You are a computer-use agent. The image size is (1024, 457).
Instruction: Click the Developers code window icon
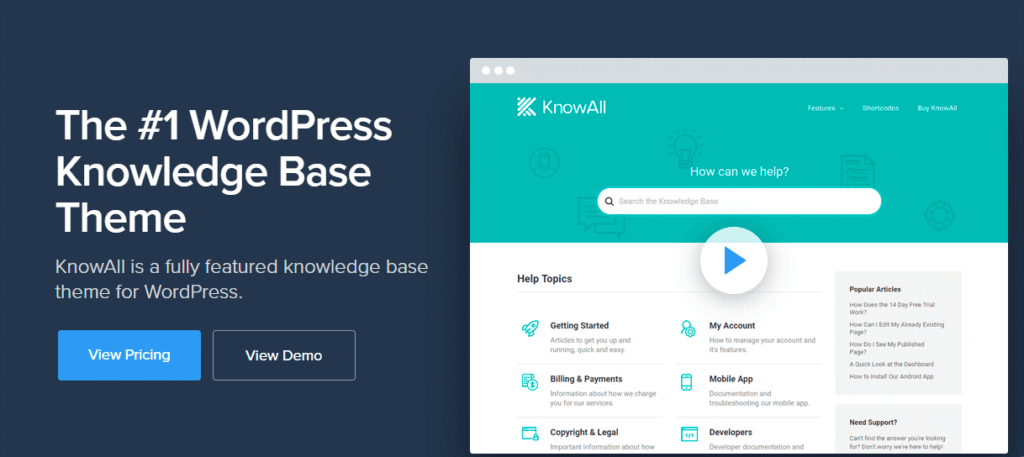(689, 433)
